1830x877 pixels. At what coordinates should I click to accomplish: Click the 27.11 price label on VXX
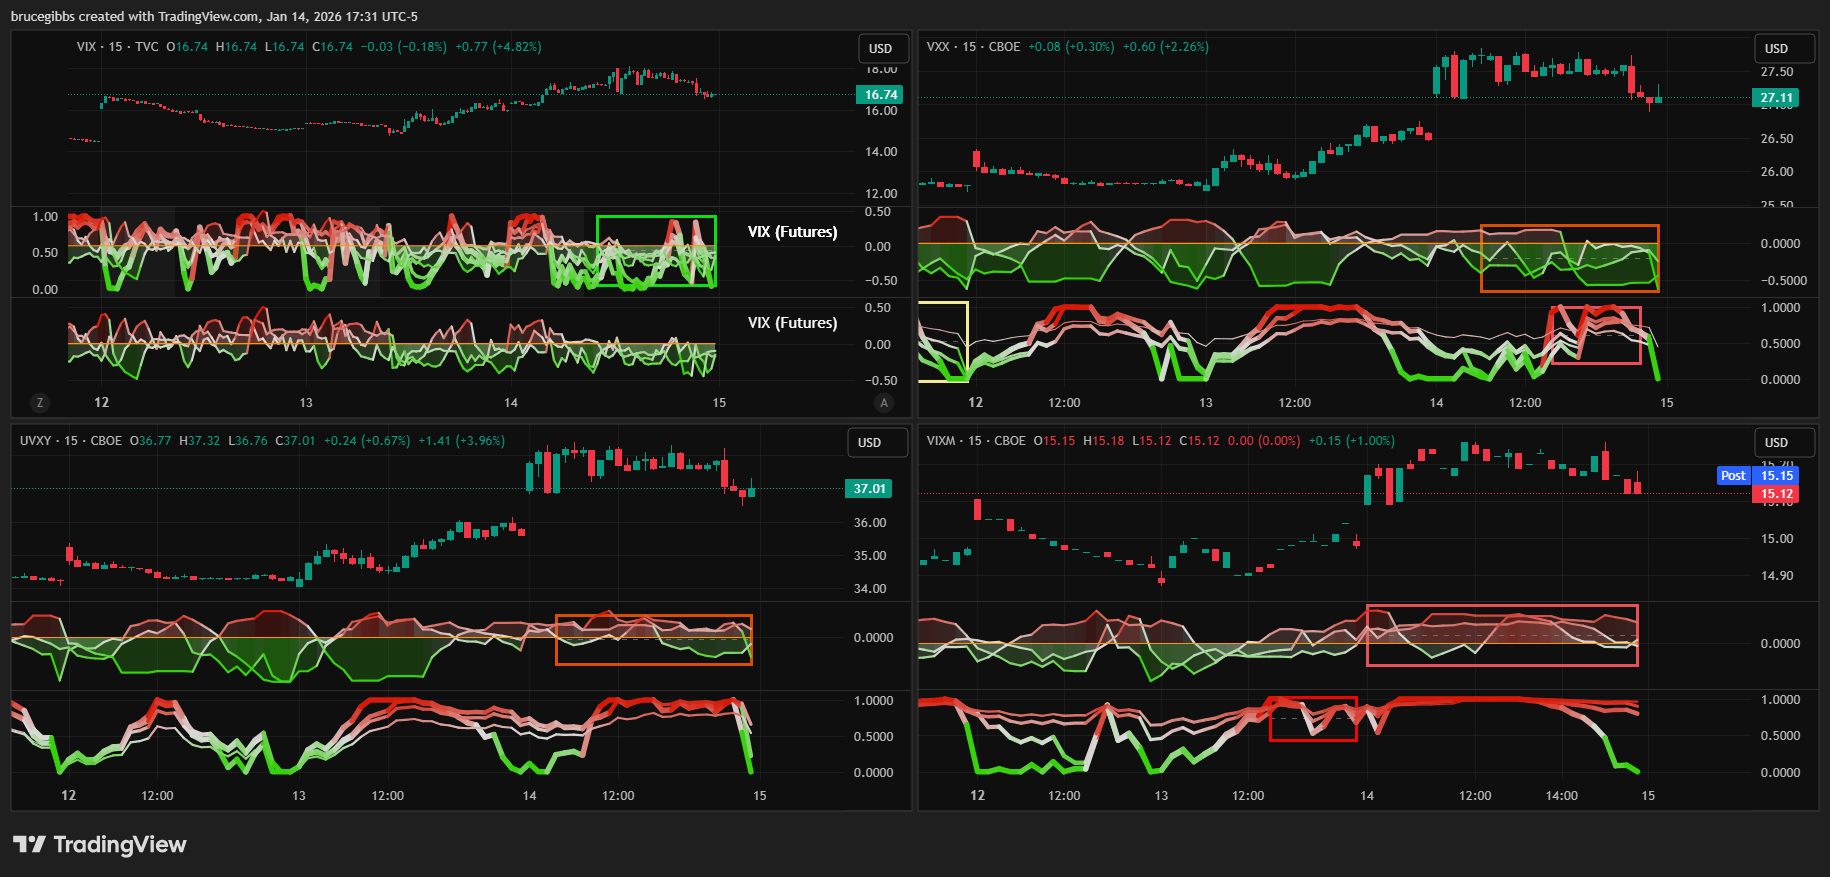1776,98
